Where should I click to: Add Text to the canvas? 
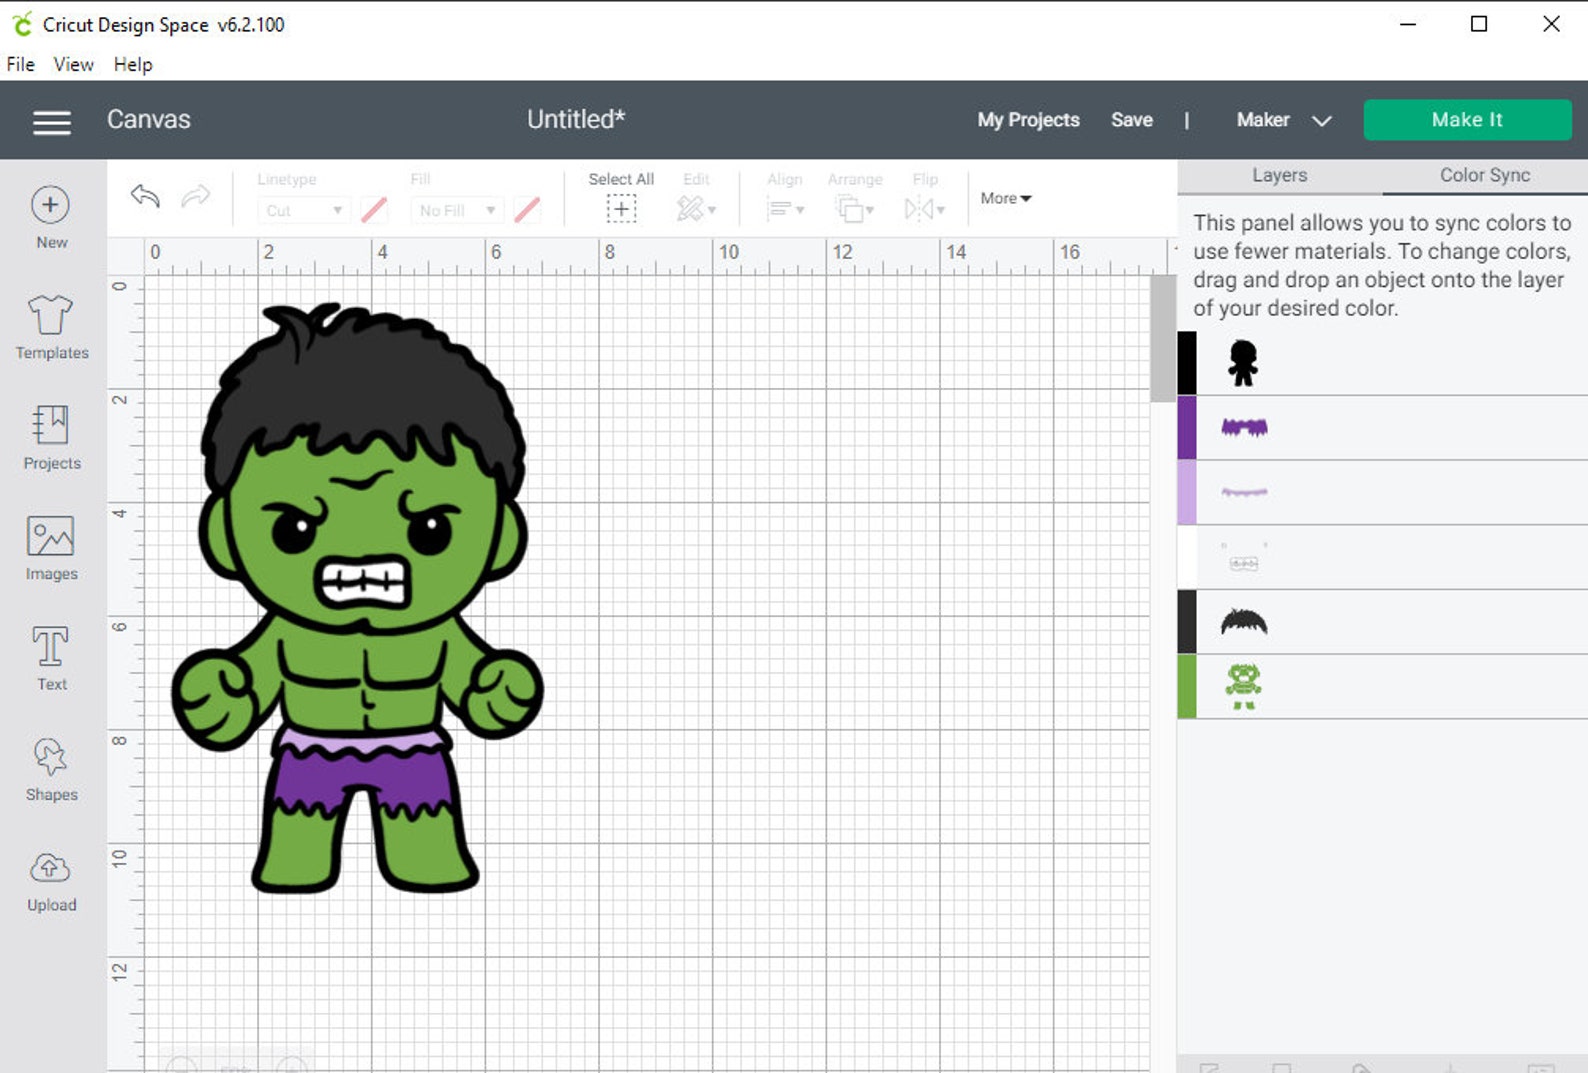tap(51, 658)
